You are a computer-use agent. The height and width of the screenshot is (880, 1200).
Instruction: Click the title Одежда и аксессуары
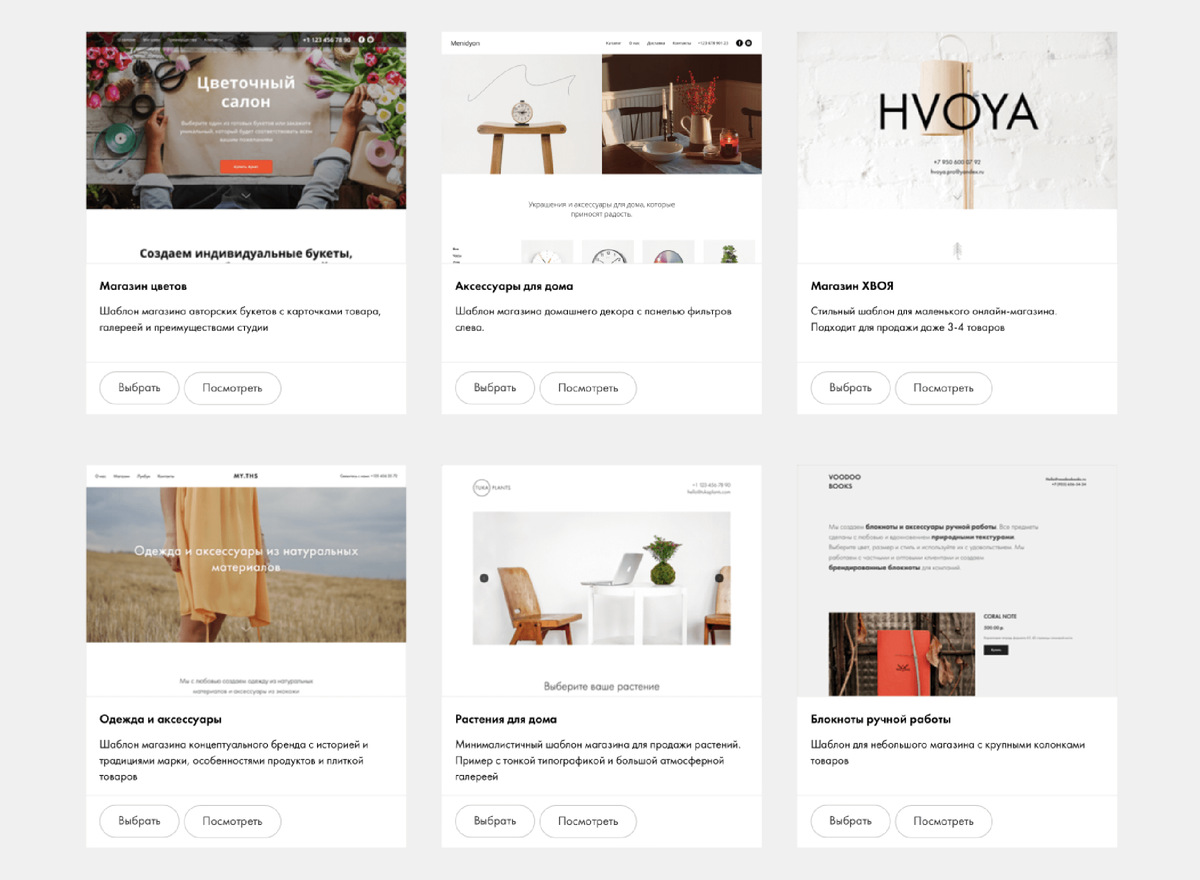[x=161, y=719]
